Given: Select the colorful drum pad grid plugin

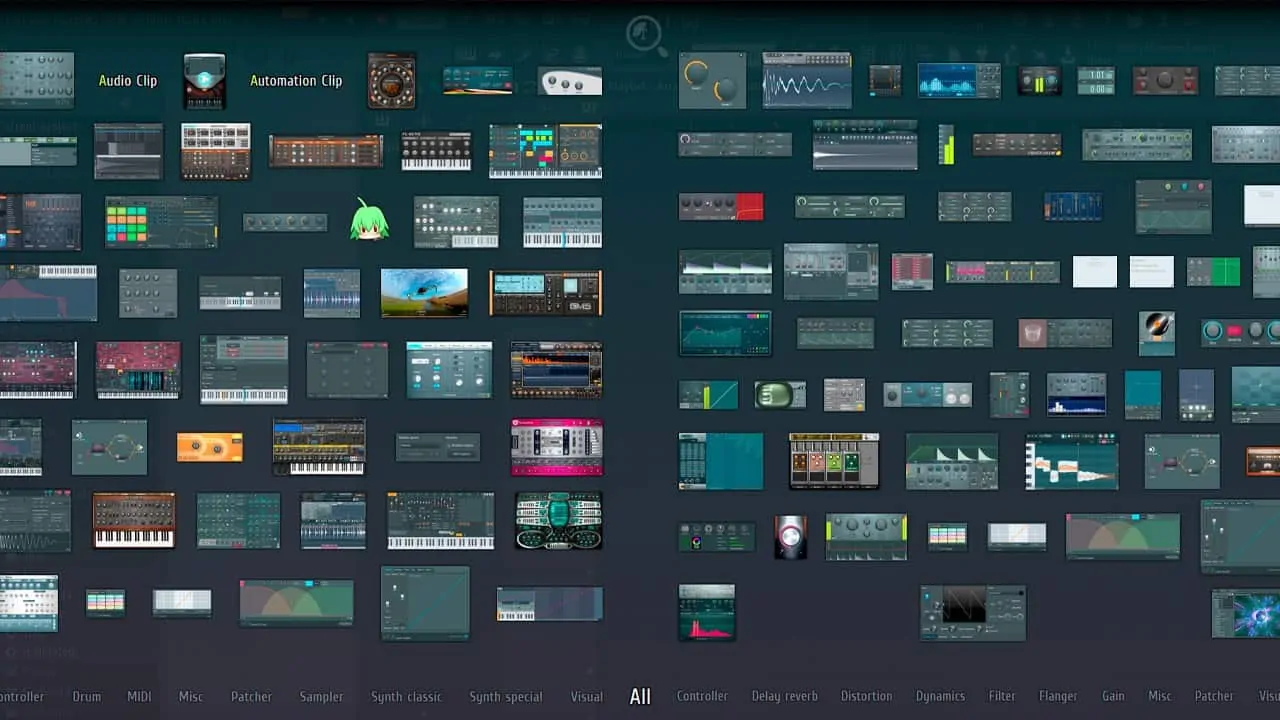Looking at the screenshot, I should coord(162,222).
